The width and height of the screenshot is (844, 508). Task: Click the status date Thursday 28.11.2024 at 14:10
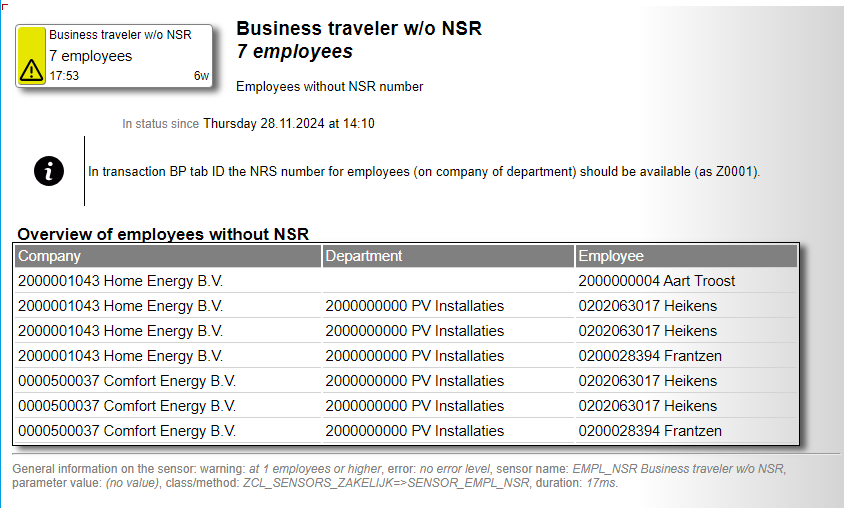(x=288, y=124)
